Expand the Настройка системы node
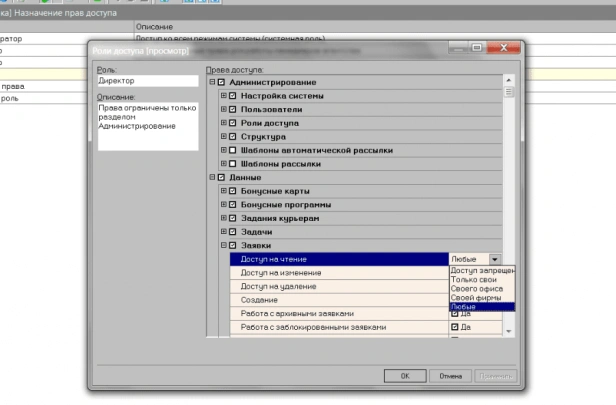The width and height of the screenshot is (616, 405). click(x=224, y=95)
